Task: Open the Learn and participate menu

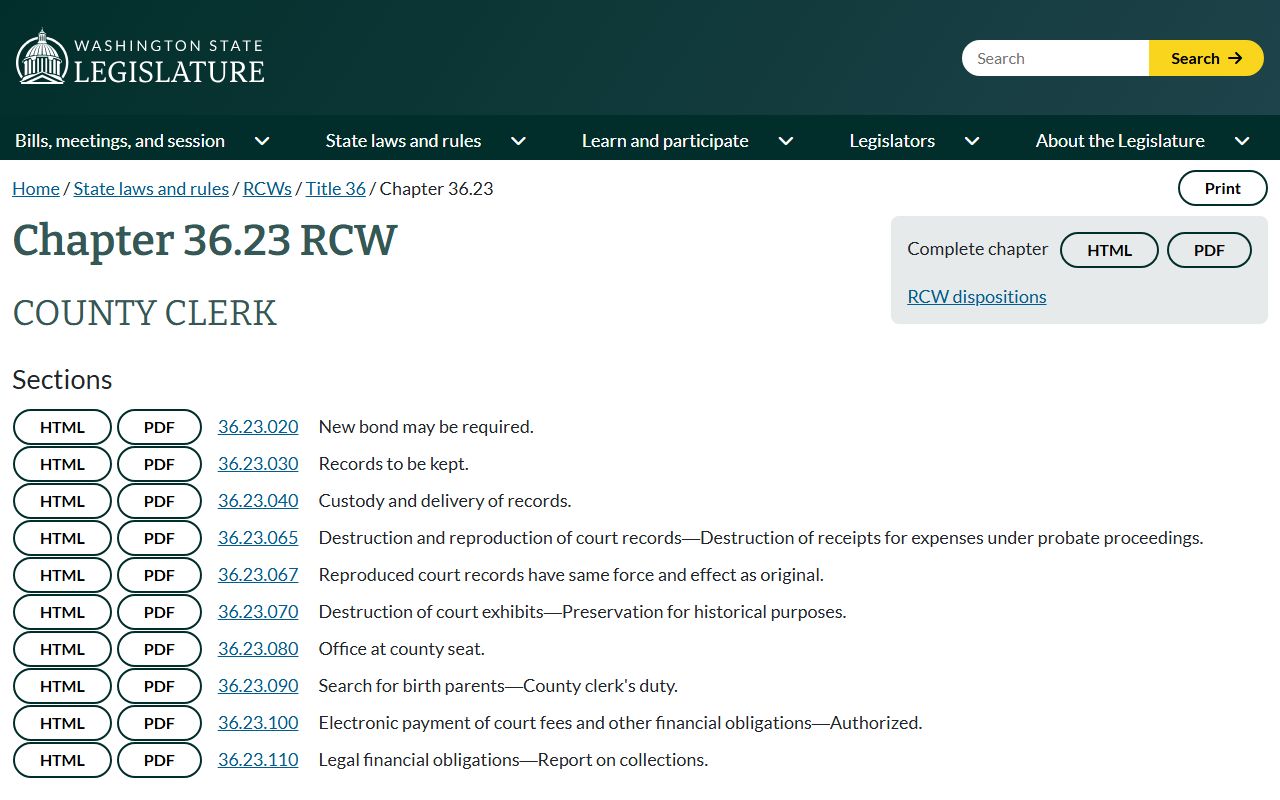Action: [665, 141]
